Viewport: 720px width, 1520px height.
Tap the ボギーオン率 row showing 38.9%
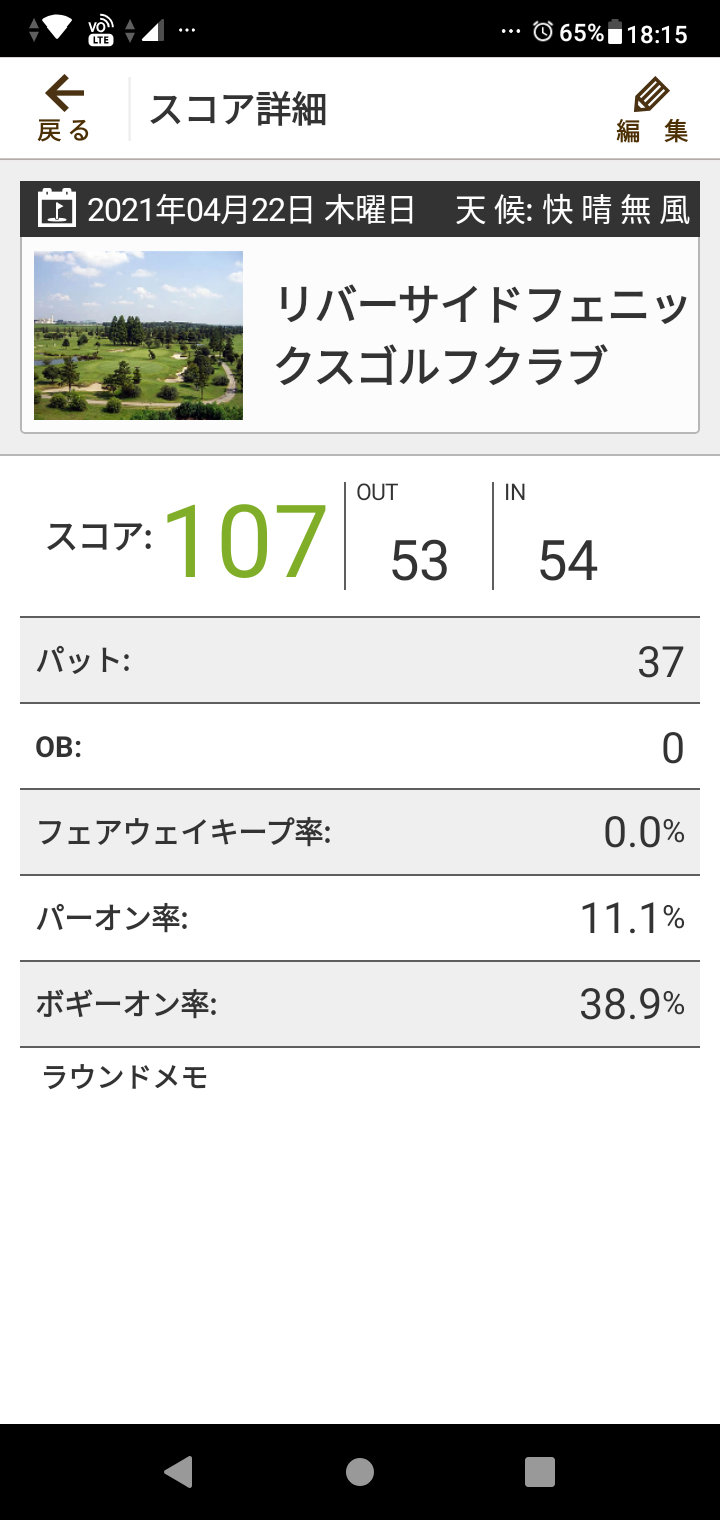click(360, 1004)
